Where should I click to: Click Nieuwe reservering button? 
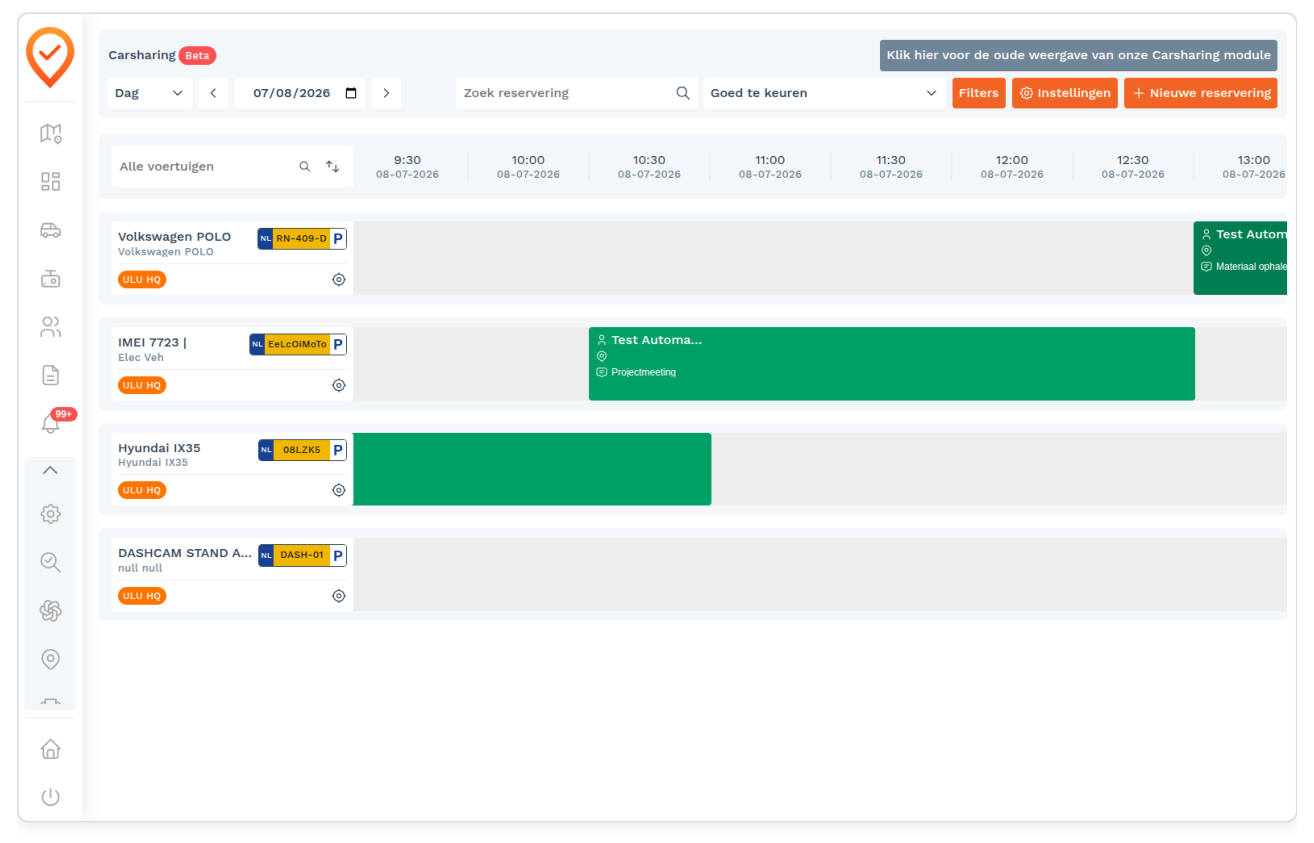1201,93
